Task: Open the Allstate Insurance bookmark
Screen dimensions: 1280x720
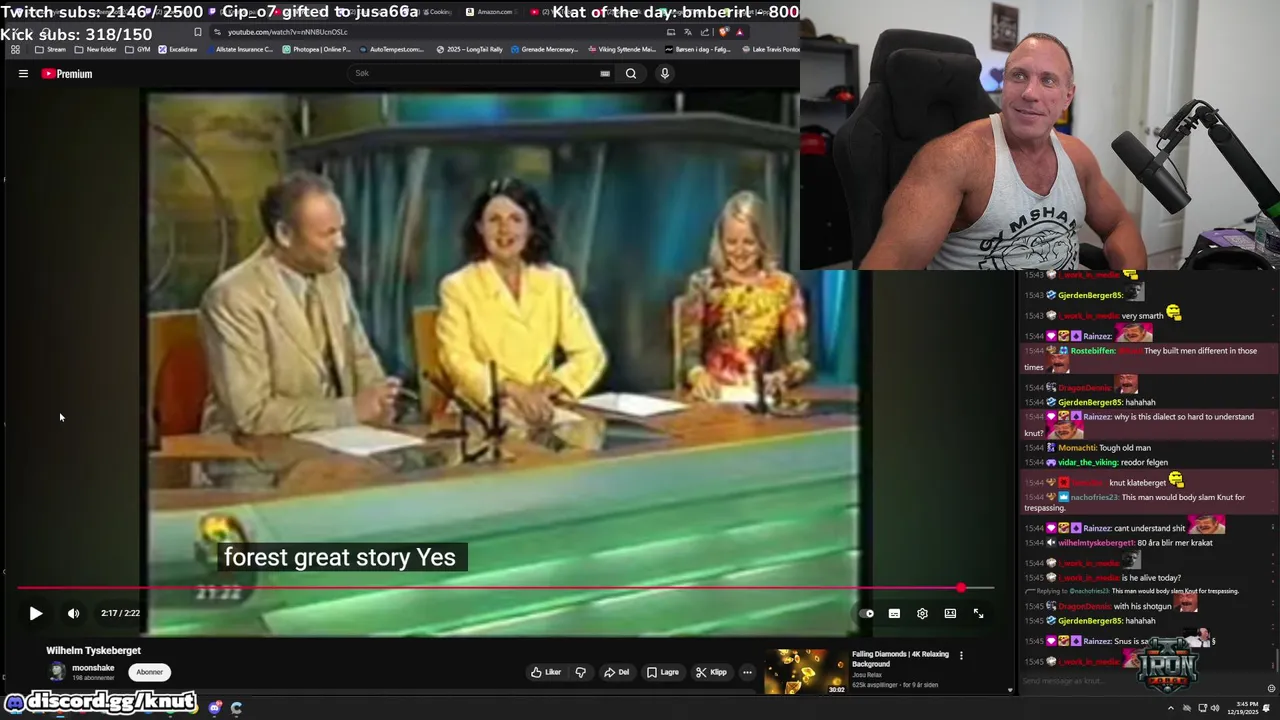Action: 238,49
